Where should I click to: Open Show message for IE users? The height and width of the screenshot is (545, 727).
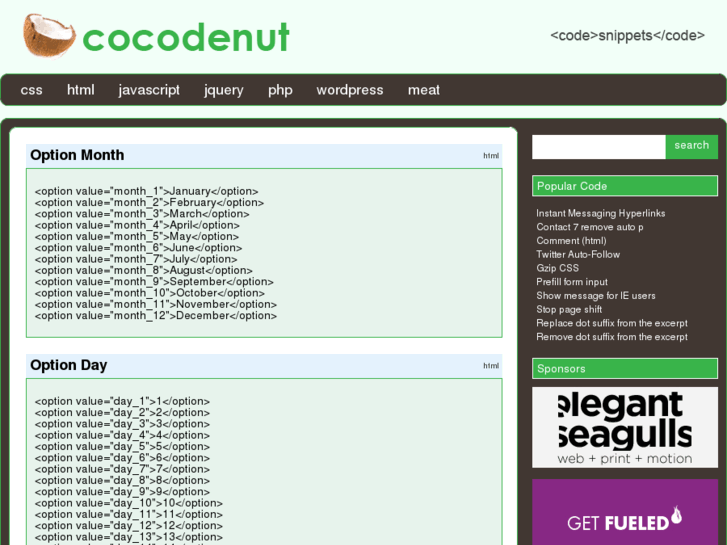pyautogui.click(x=596, y=296)
